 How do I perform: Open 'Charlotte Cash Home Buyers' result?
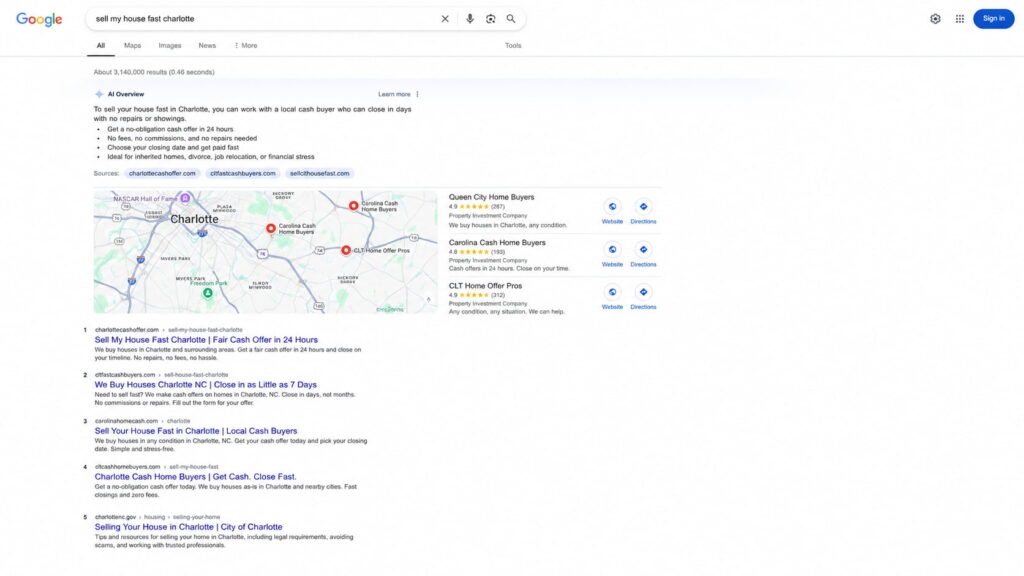pos(195,477)
